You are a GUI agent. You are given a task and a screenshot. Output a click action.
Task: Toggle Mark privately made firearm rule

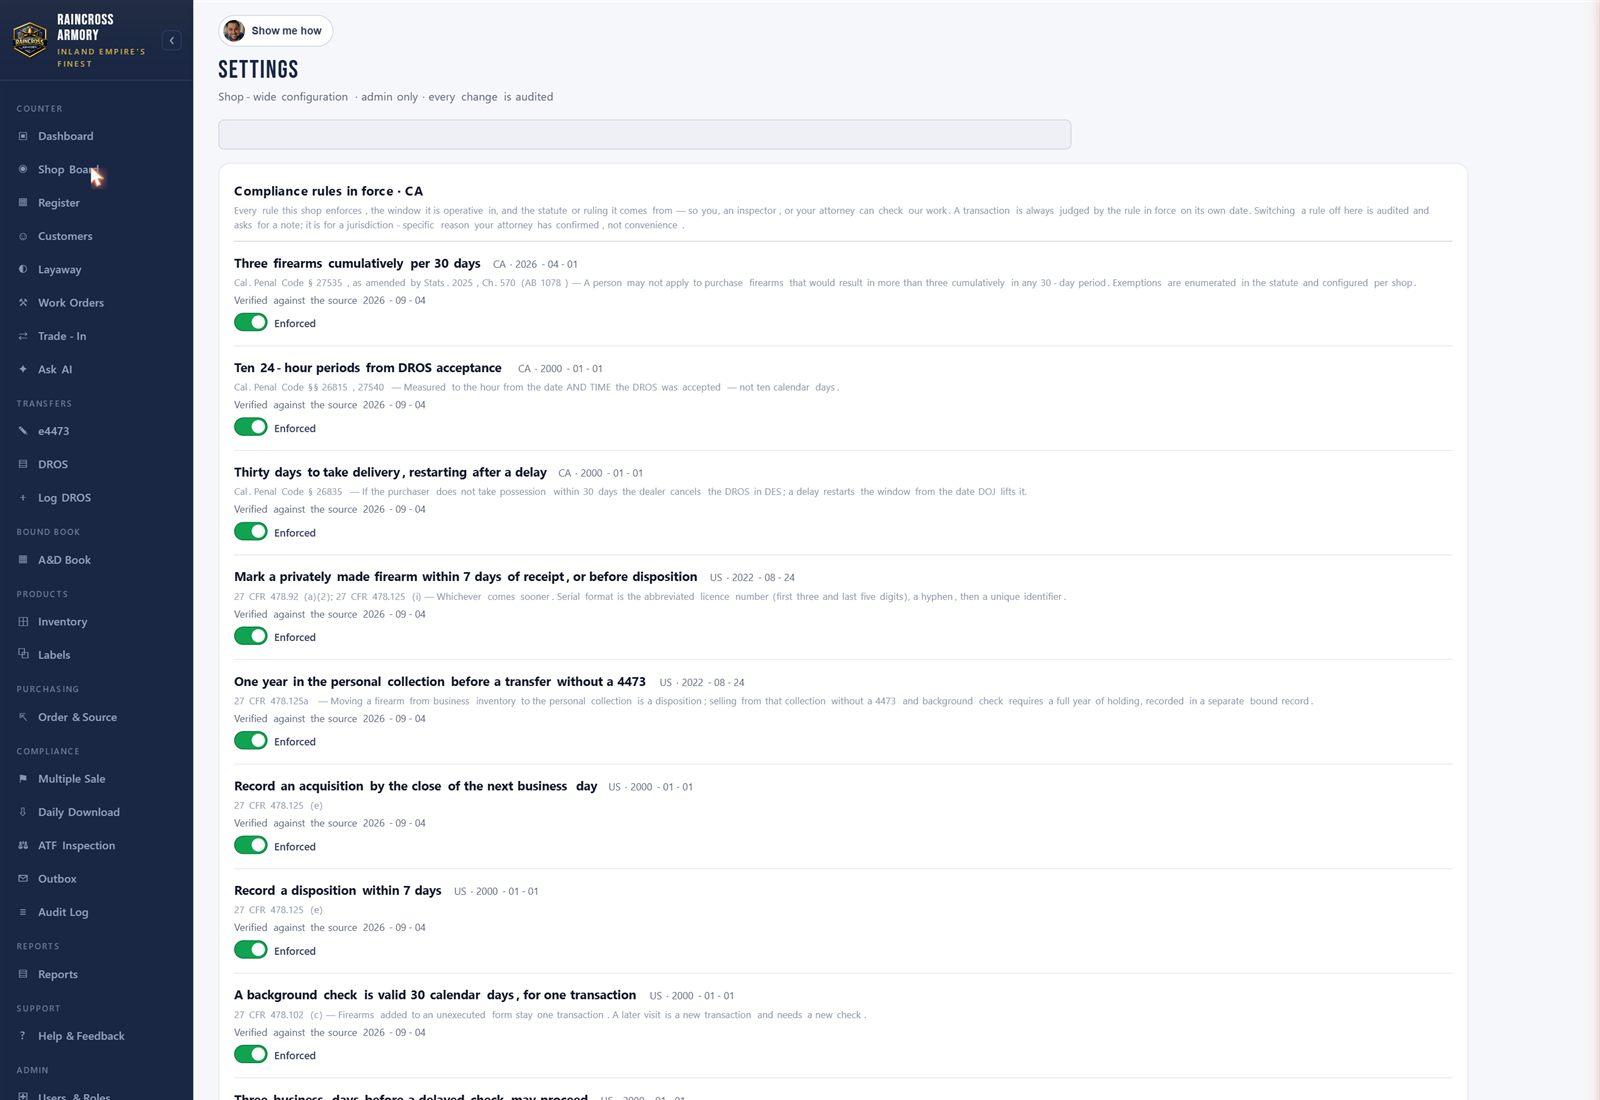click(251, 636)
